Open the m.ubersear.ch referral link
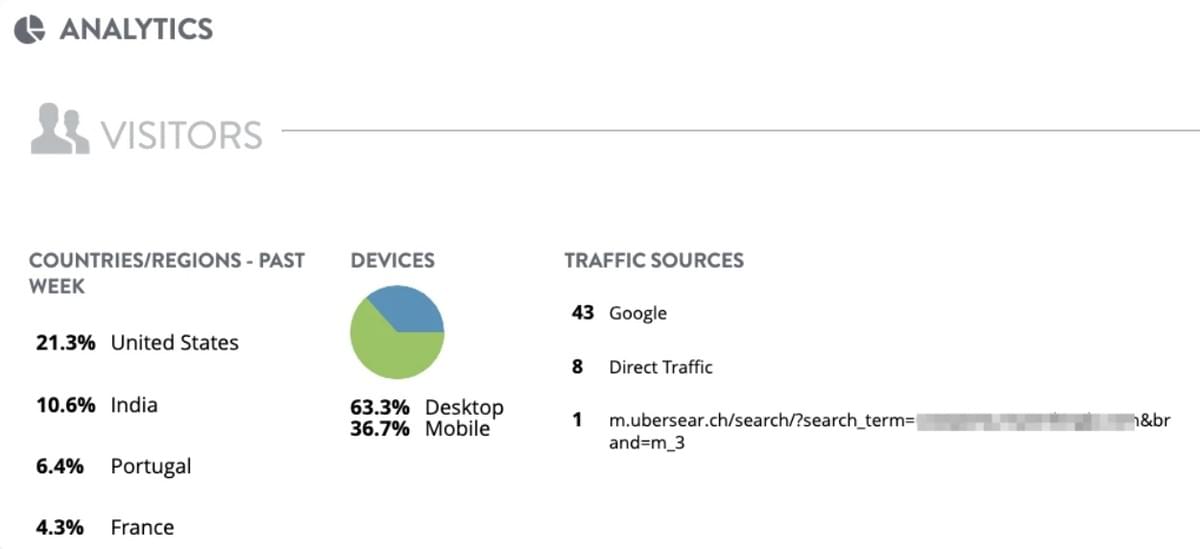Image resolution: width=1200 pixels, height=549 pixels. point(760,421)
